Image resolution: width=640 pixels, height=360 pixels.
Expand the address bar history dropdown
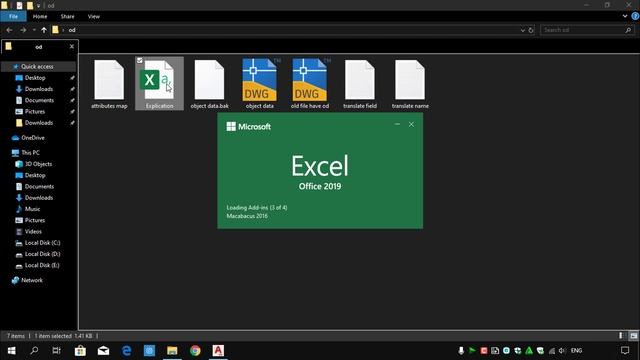pyautogui.click(x=522, y=30)
